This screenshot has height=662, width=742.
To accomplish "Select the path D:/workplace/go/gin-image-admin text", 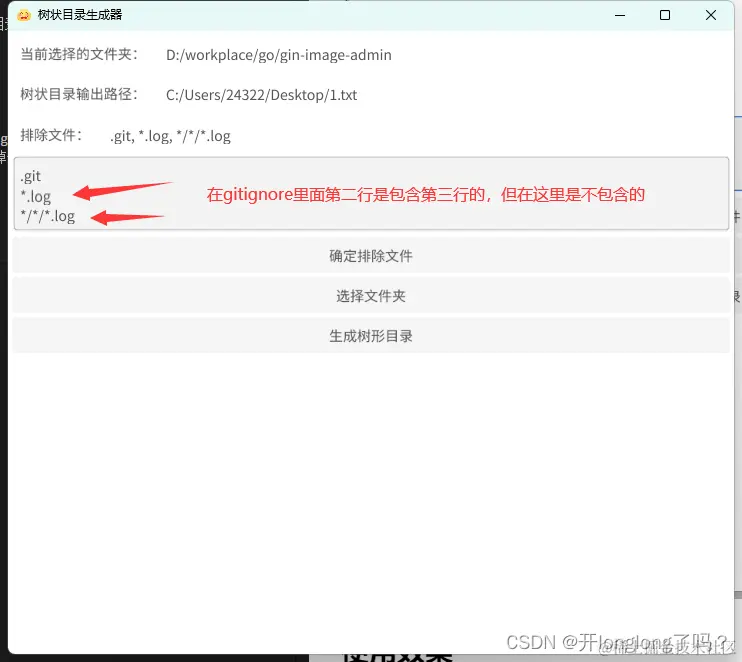I will tap(279, 55).
